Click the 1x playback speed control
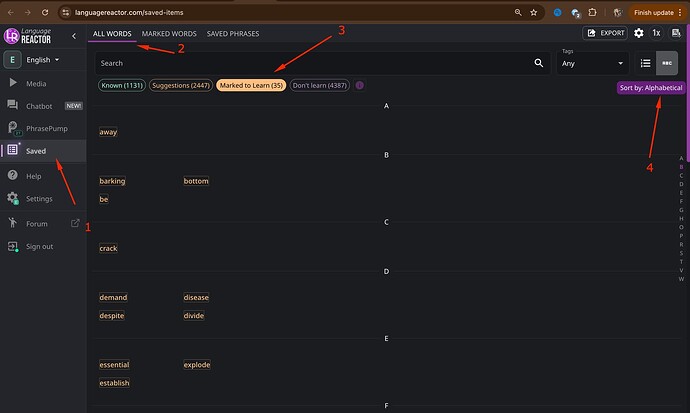The image size is (690, 413). click(656, 33)
